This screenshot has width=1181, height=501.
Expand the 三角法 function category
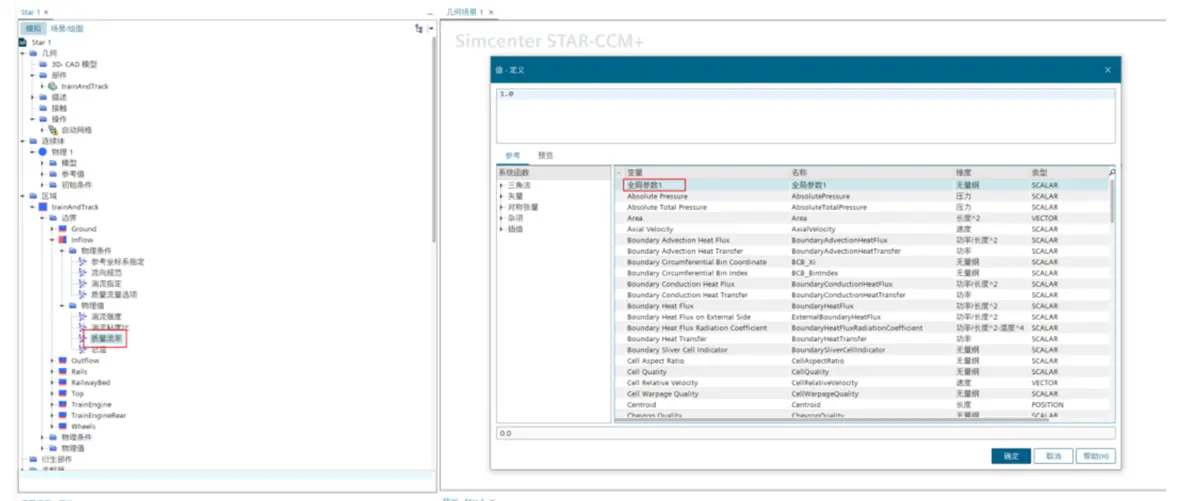(502, 185)
